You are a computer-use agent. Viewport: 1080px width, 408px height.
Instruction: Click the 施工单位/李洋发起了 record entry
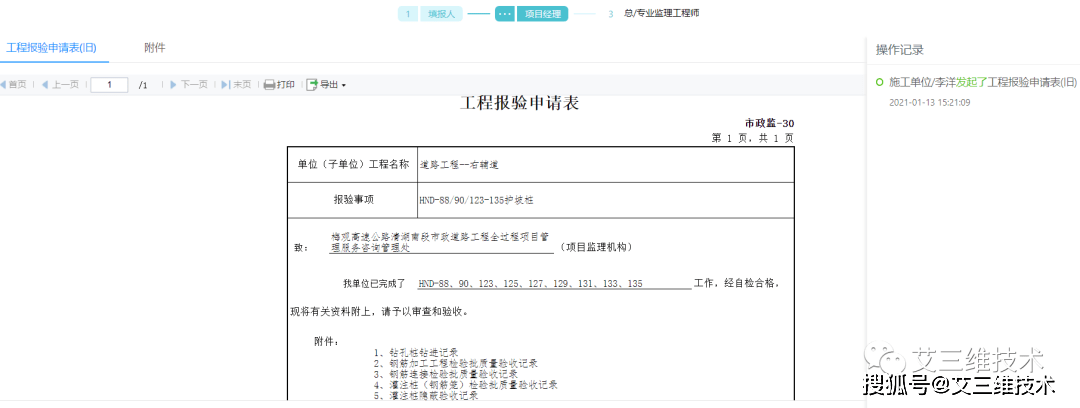coord(983,82)
